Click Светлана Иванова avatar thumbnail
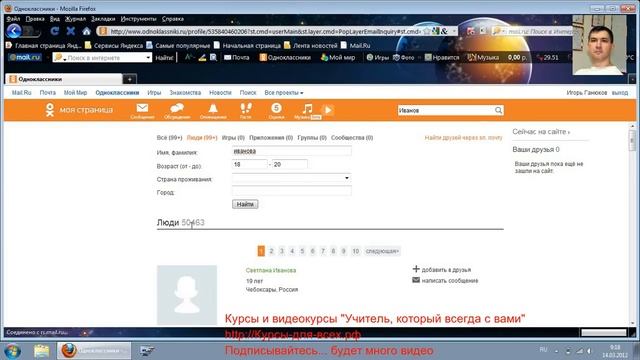 tap(187, 295)
